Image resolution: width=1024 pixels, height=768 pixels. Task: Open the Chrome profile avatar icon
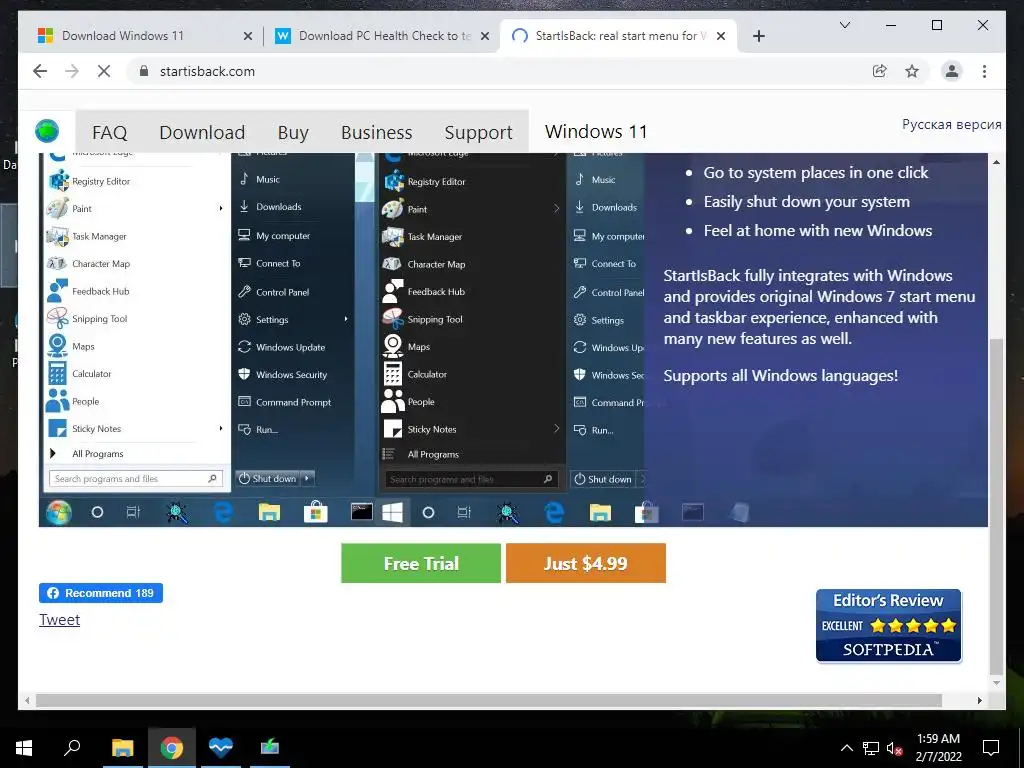tap(952, 71)
